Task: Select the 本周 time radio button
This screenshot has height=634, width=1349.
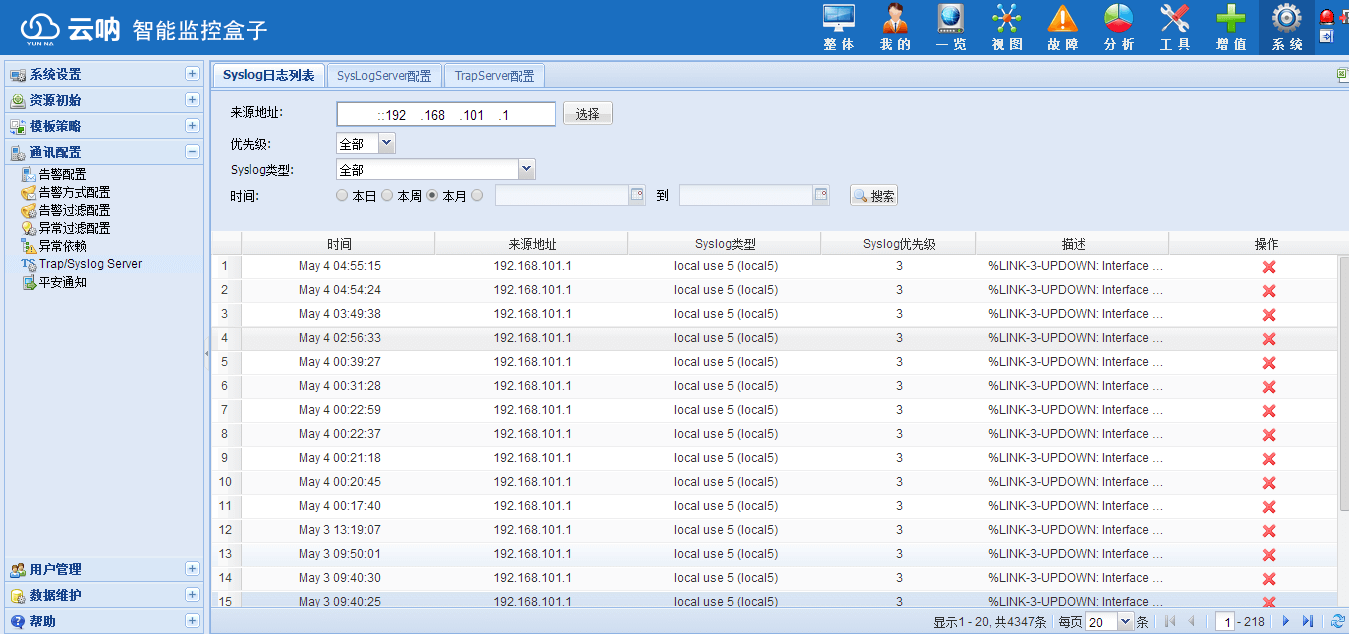Action: [387, 196]
